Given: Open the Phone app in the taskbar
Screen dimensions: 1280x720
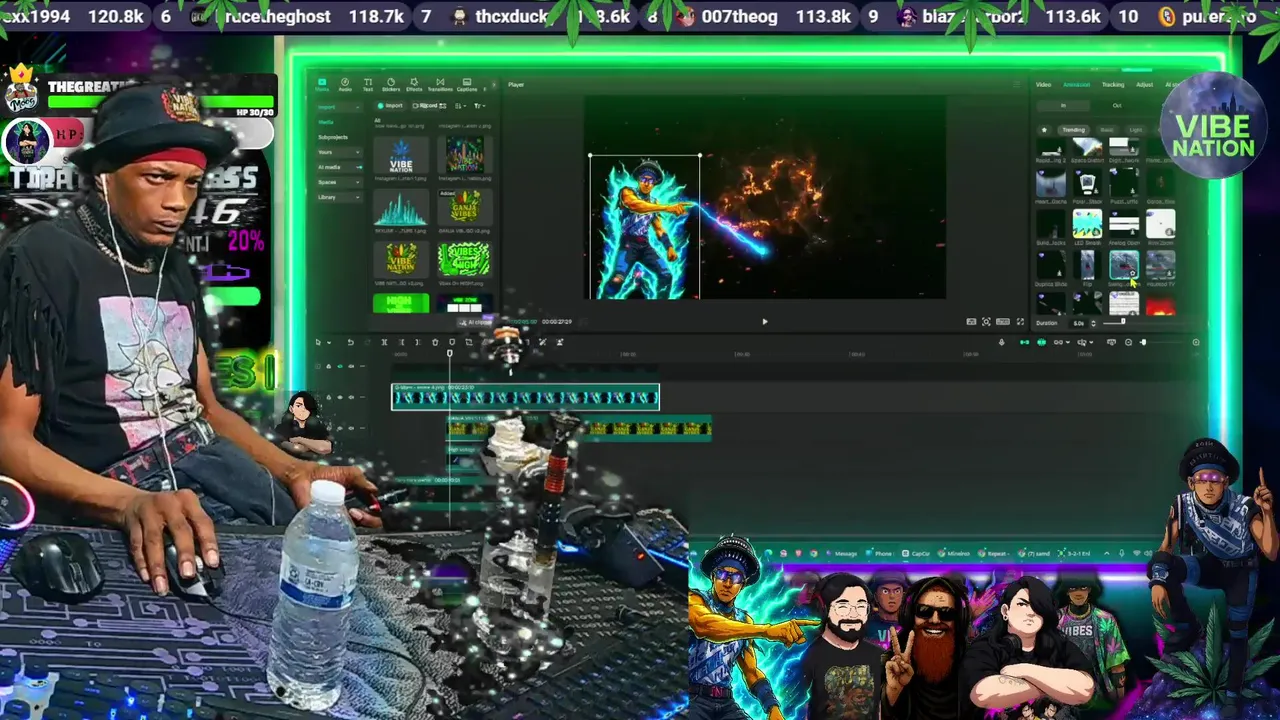Looking at the screenshot, I should 879,553.
